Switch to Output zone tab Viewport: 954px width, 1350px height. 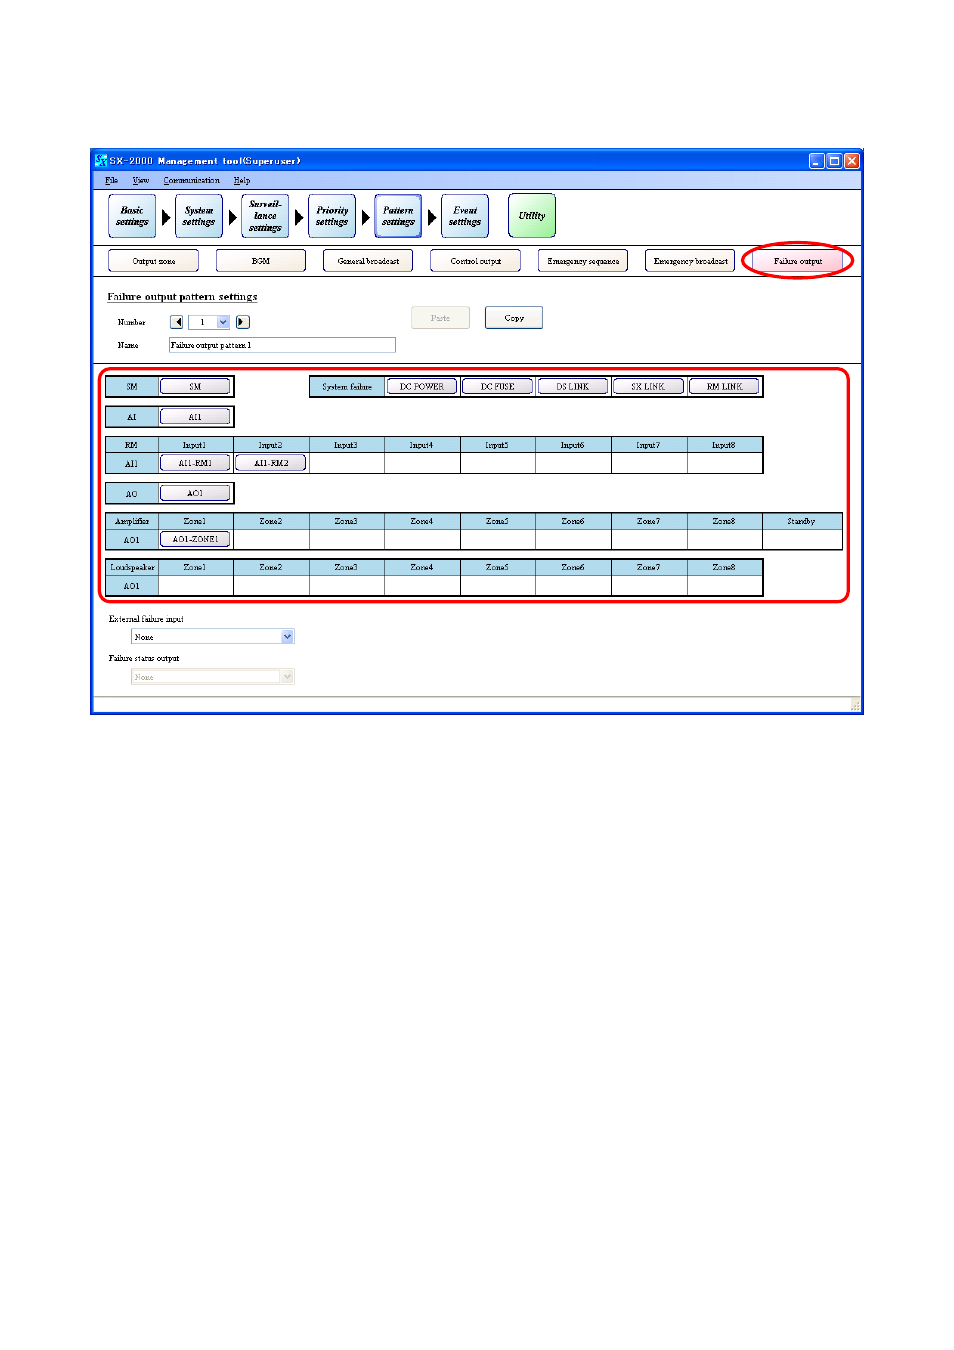[154, 261]
